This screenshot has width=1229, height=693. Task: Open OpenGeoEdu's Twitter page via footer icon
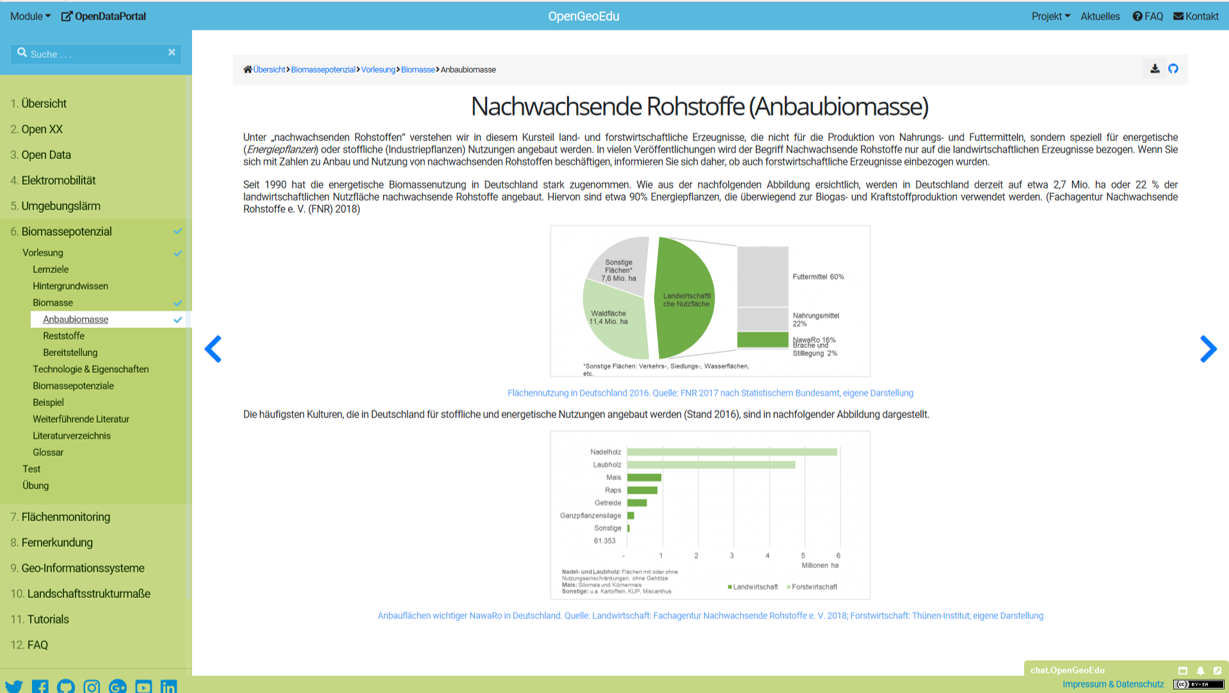(x=14, y=687)
